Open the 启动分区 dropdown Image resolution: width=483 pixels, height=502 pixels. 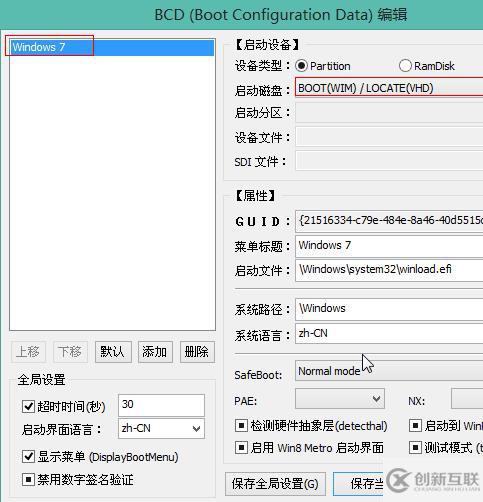(x=389, y=113)
